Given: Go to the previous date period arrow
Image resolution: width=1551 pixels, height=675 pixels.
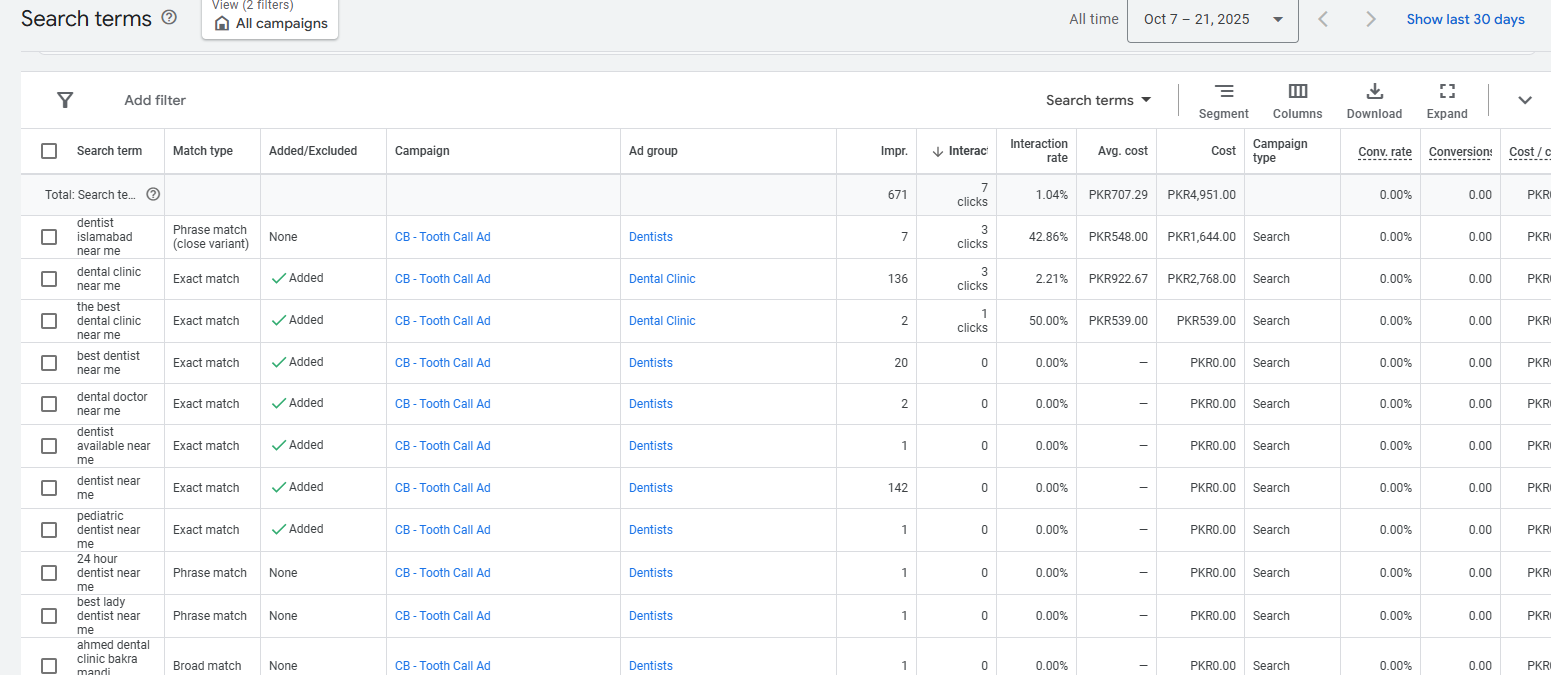Looking at the screenshot, I should click(1323, 19).
